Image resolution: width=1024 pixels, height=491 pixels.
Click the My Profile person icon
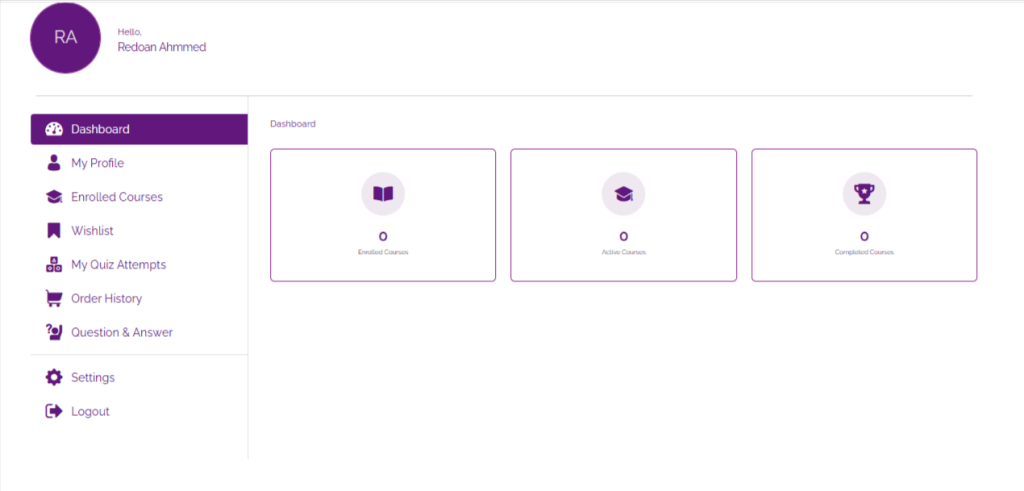coord(54,163)
